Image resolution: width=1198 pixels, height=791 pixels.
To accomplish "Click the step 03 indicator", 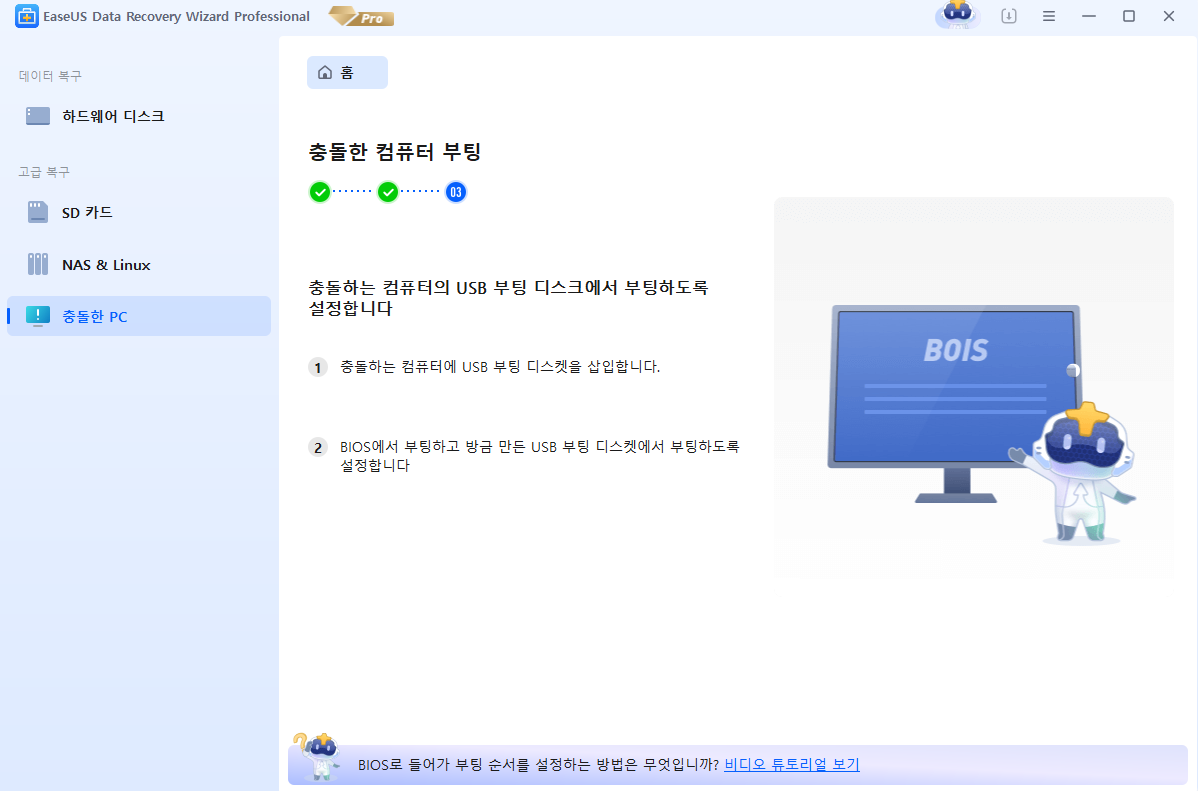I will tap(456, 192).
